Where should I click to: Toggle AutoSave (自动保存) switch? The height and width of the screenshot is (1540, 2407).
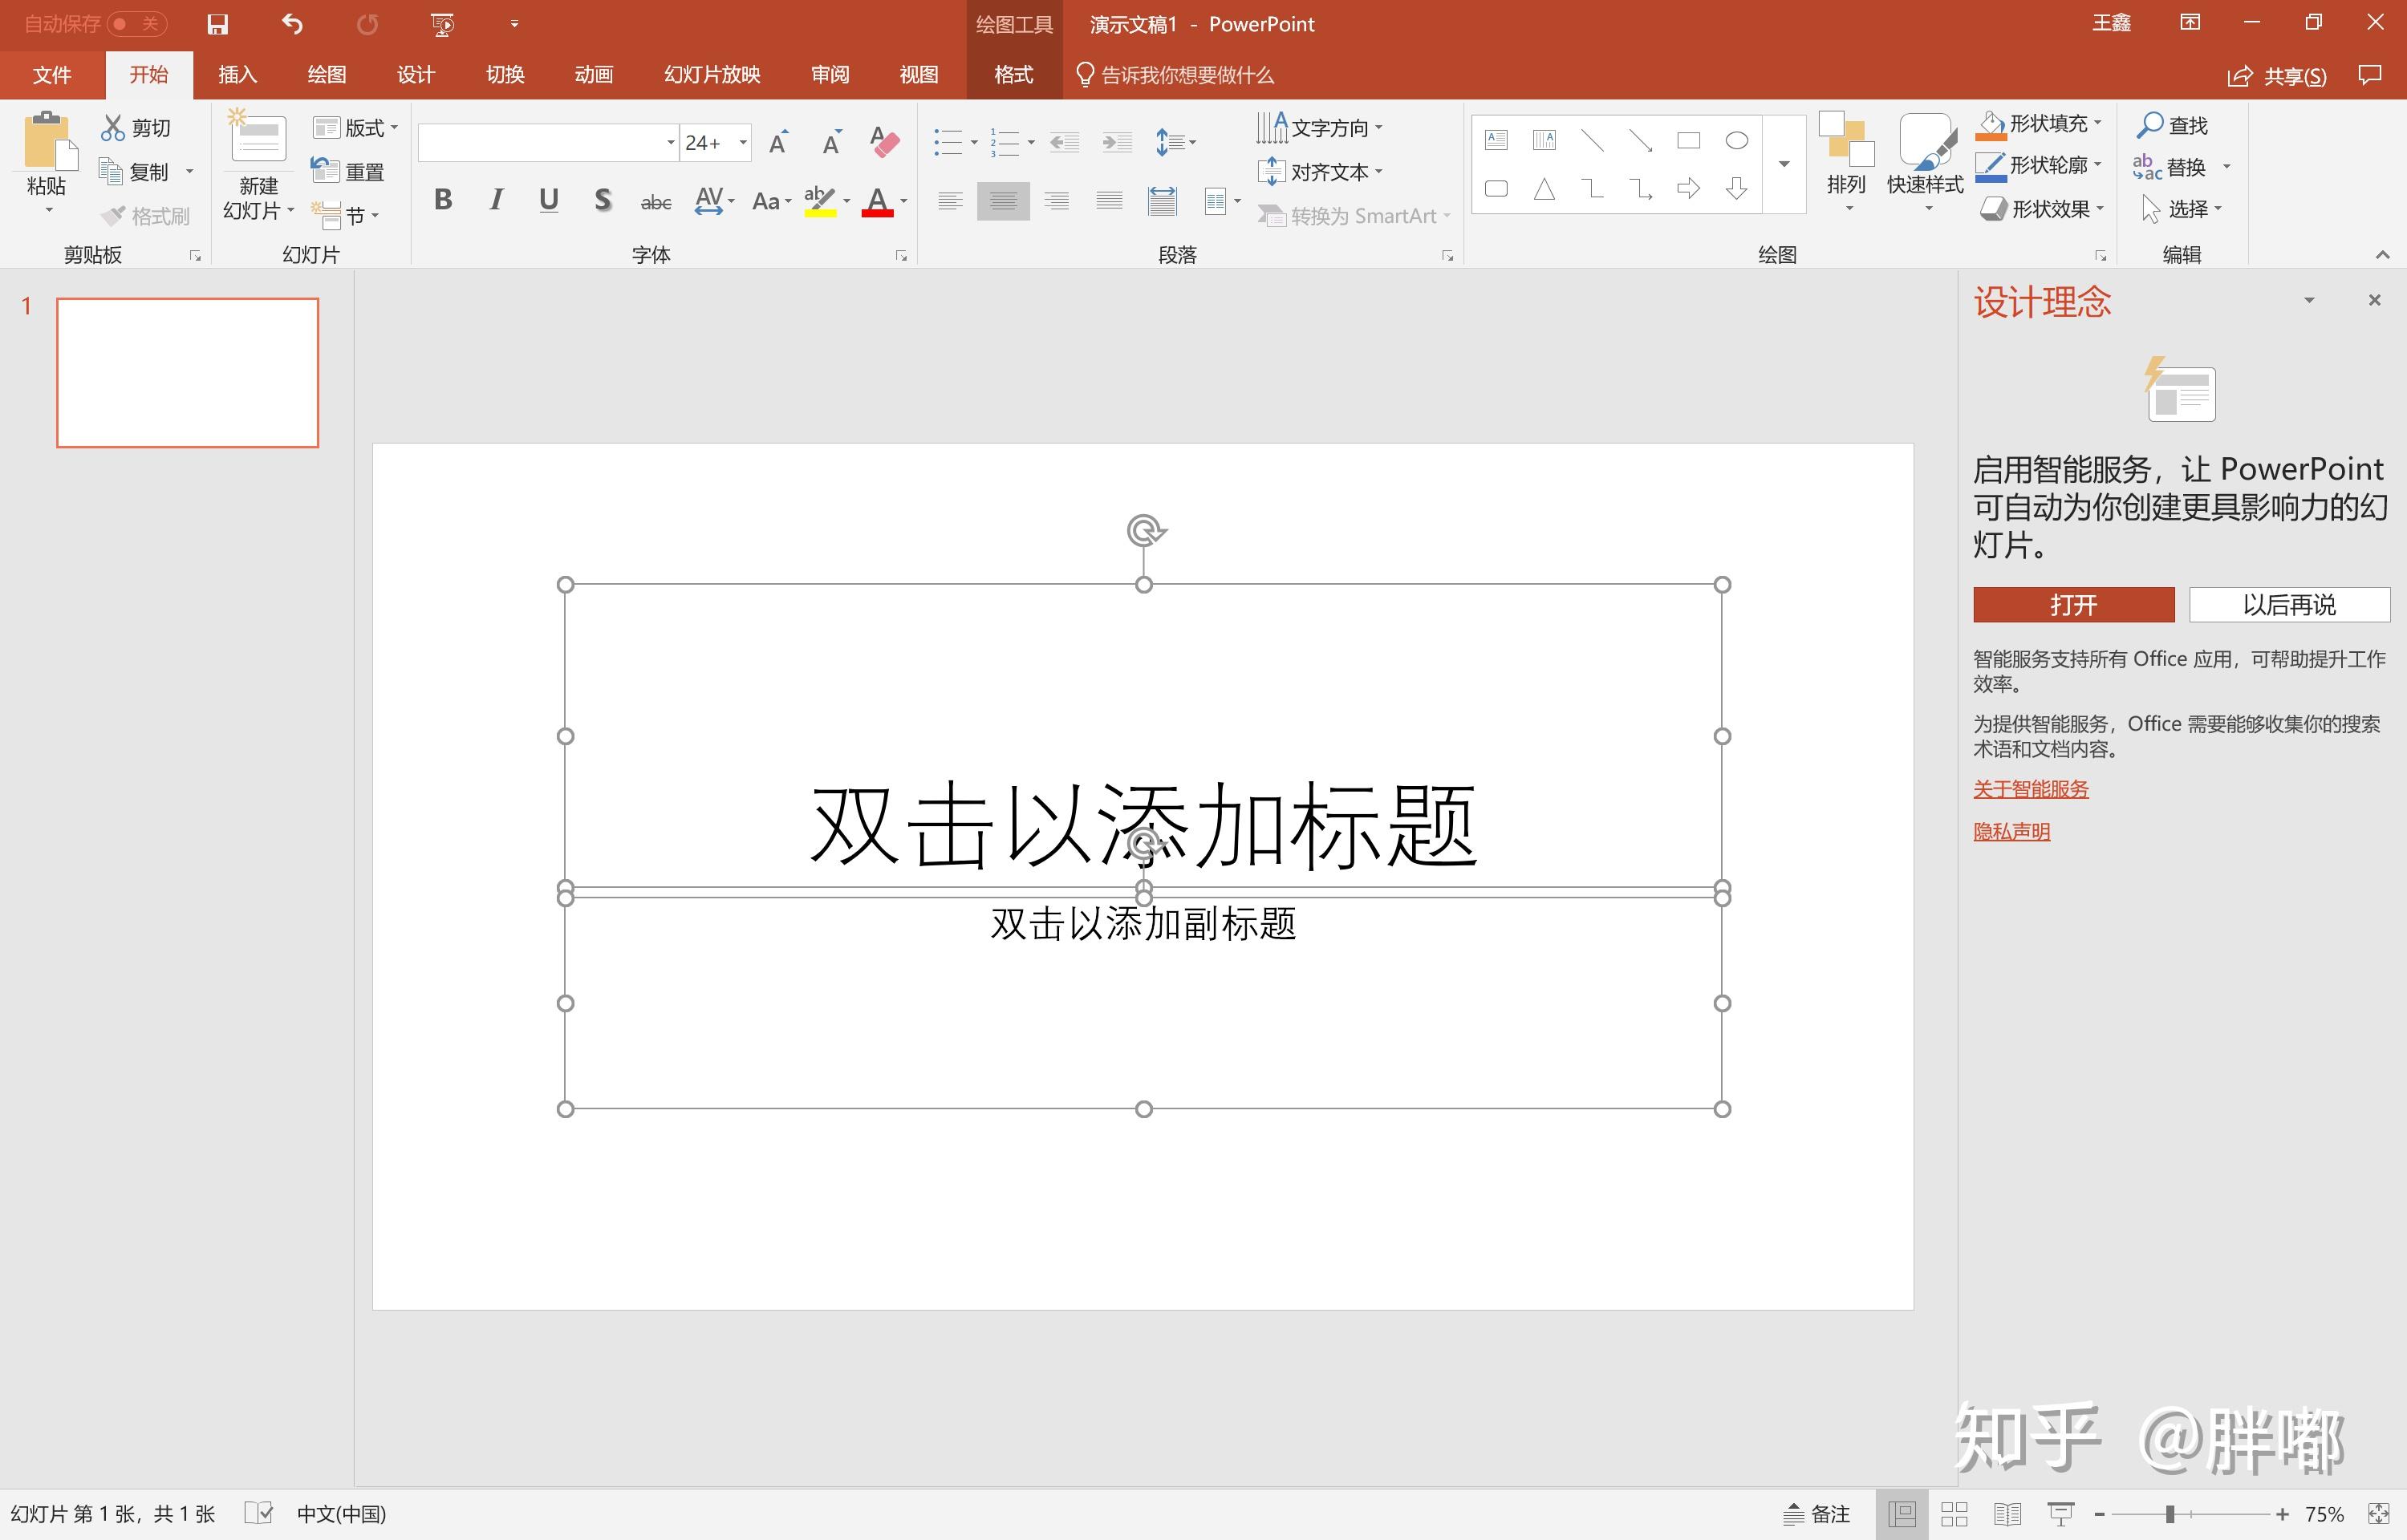[x=137, y=24]
